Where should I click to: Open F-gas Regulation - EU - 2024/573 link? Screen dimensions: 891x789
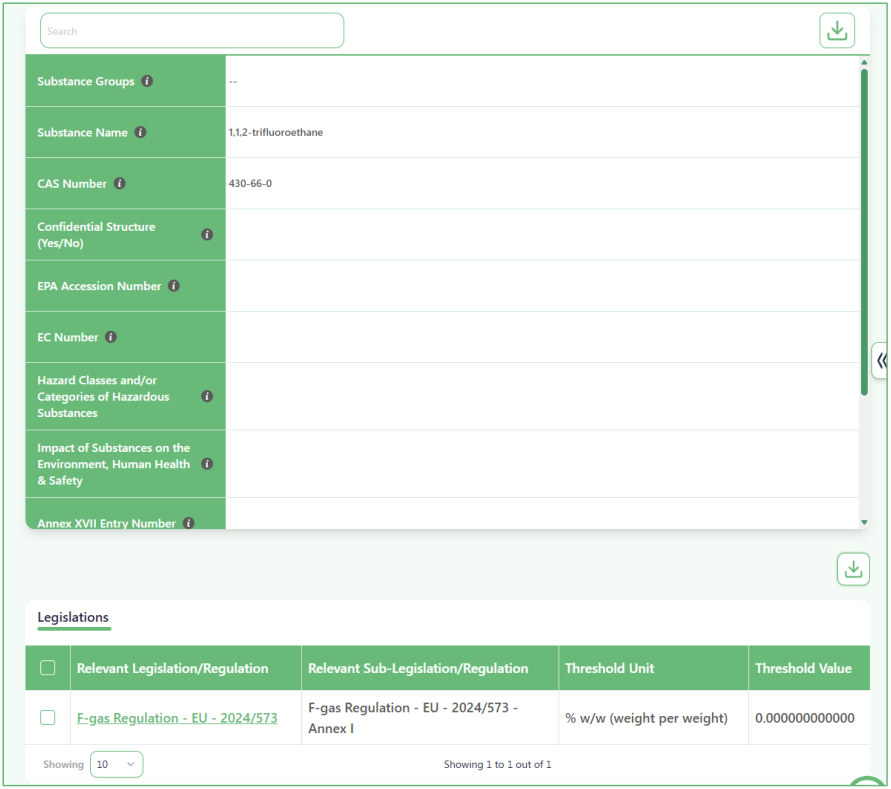coord(177,718)
